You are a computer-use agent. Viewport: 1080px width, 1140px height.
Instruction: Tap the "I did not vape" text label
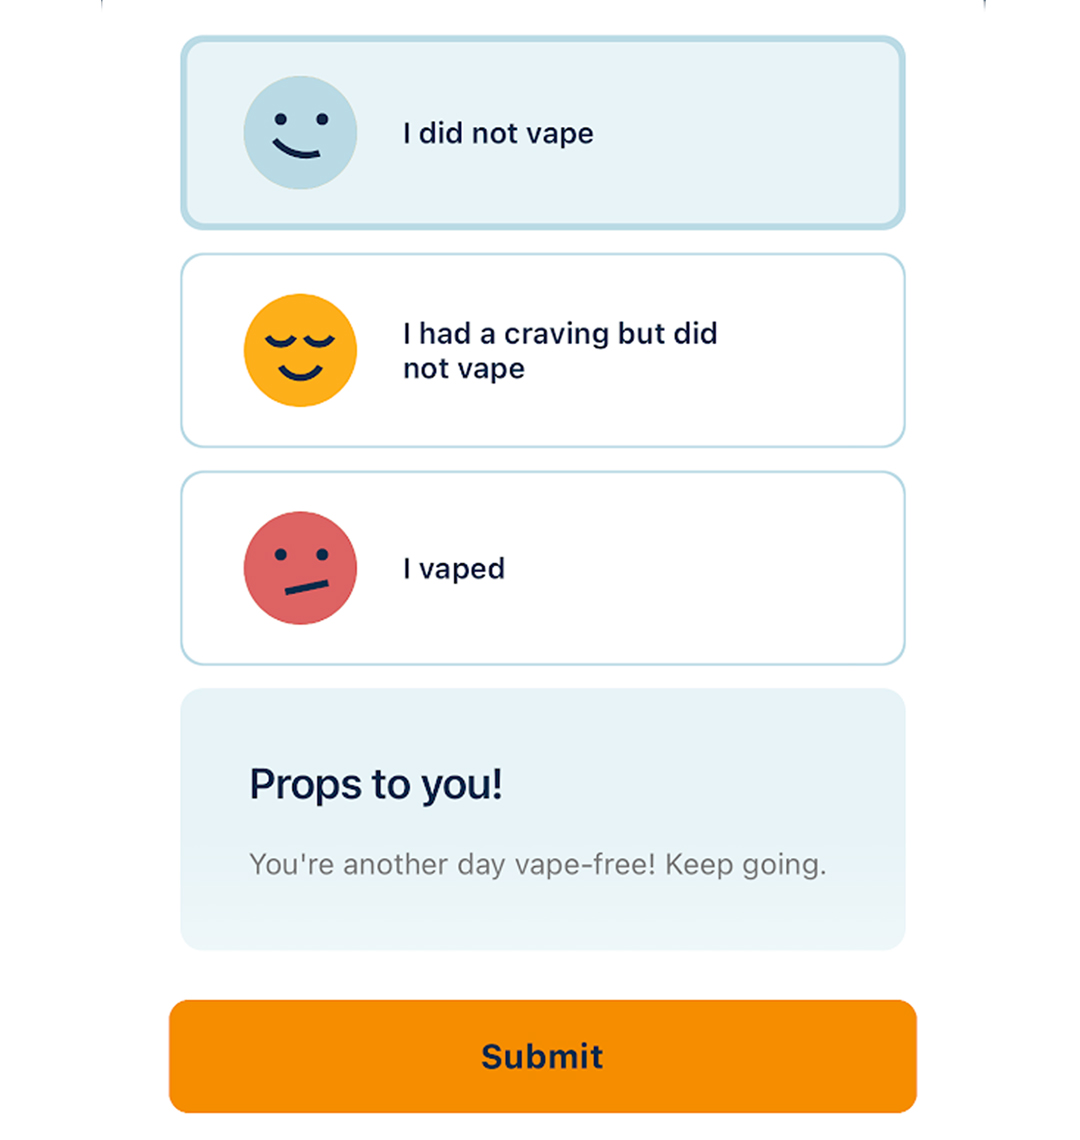coord(498,133)
